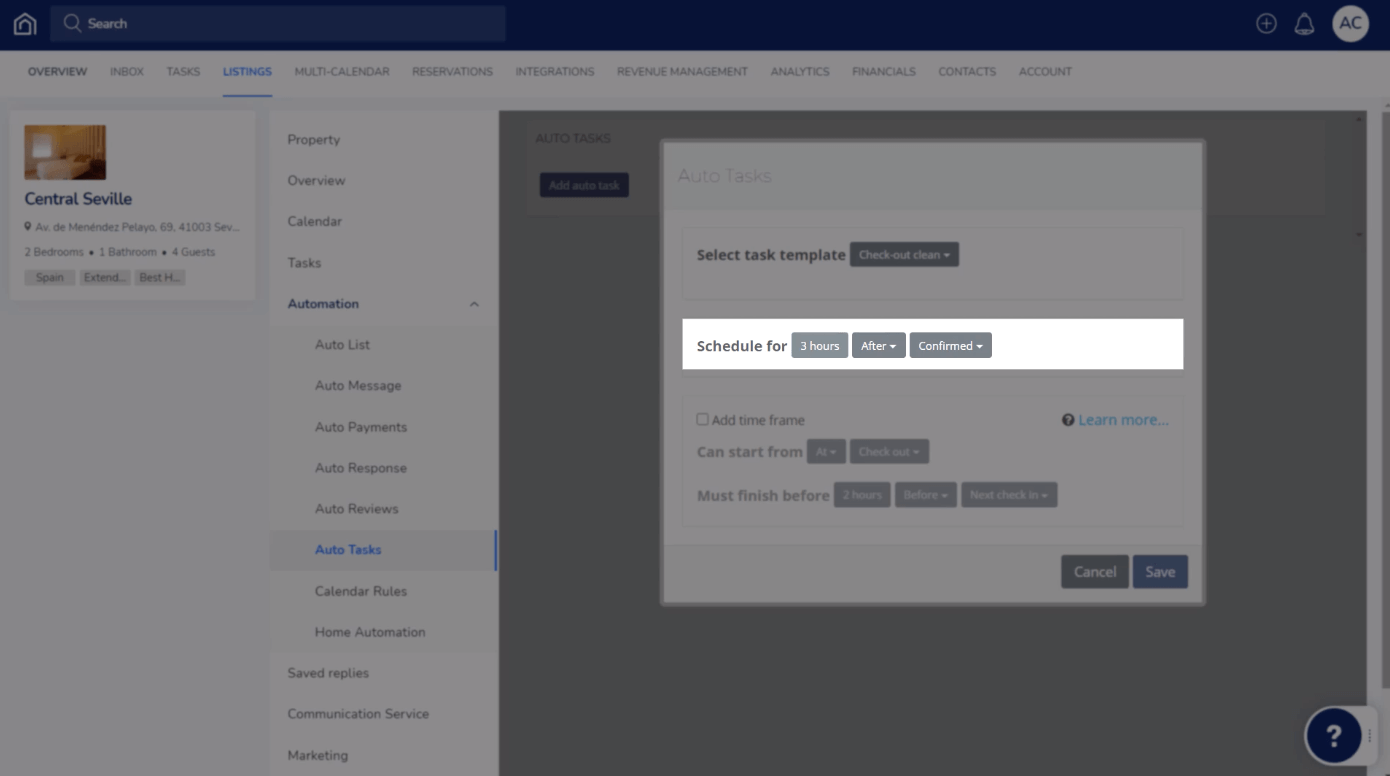
Task: Open the create new item plus icon
Action: (1266, 22)
